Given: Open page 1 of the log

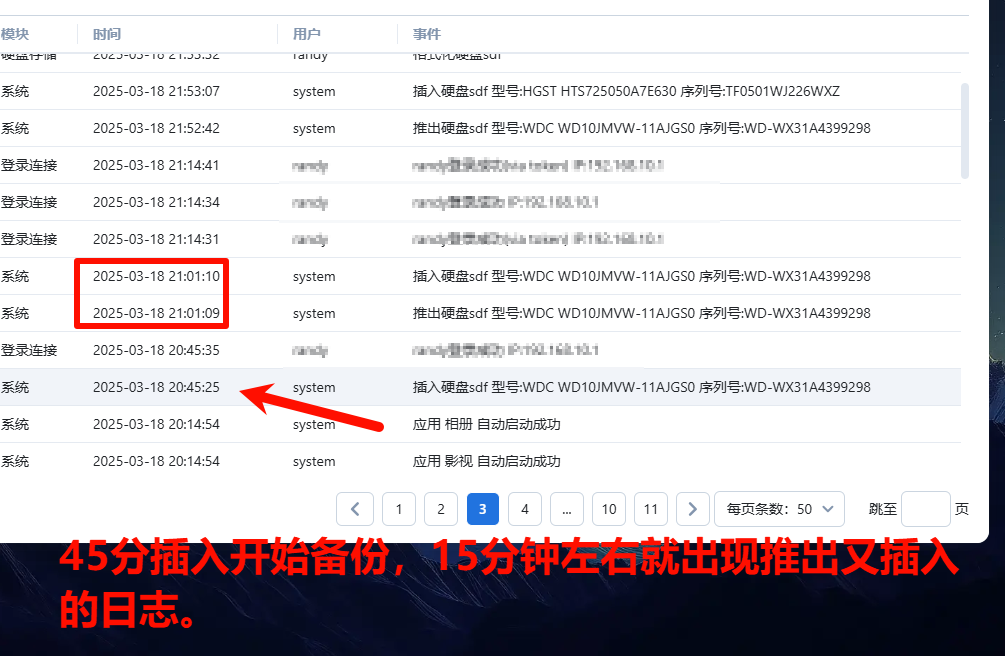Looking at the screenshot, I should point(399,509).
